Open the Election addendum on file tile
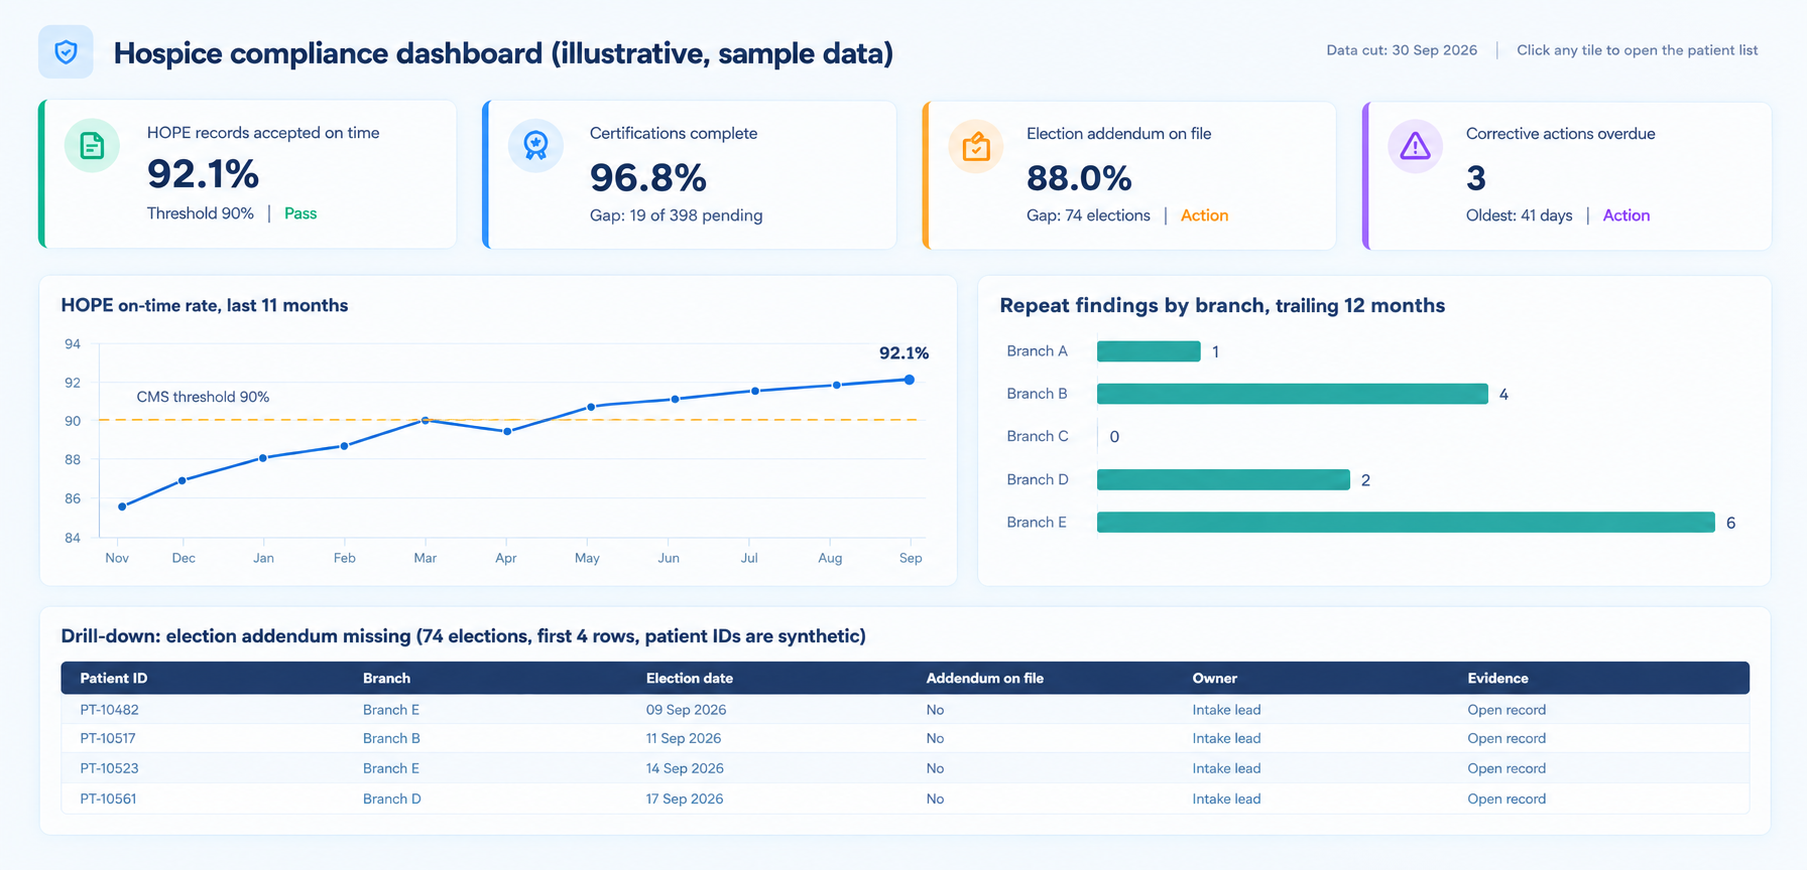 1129,175
